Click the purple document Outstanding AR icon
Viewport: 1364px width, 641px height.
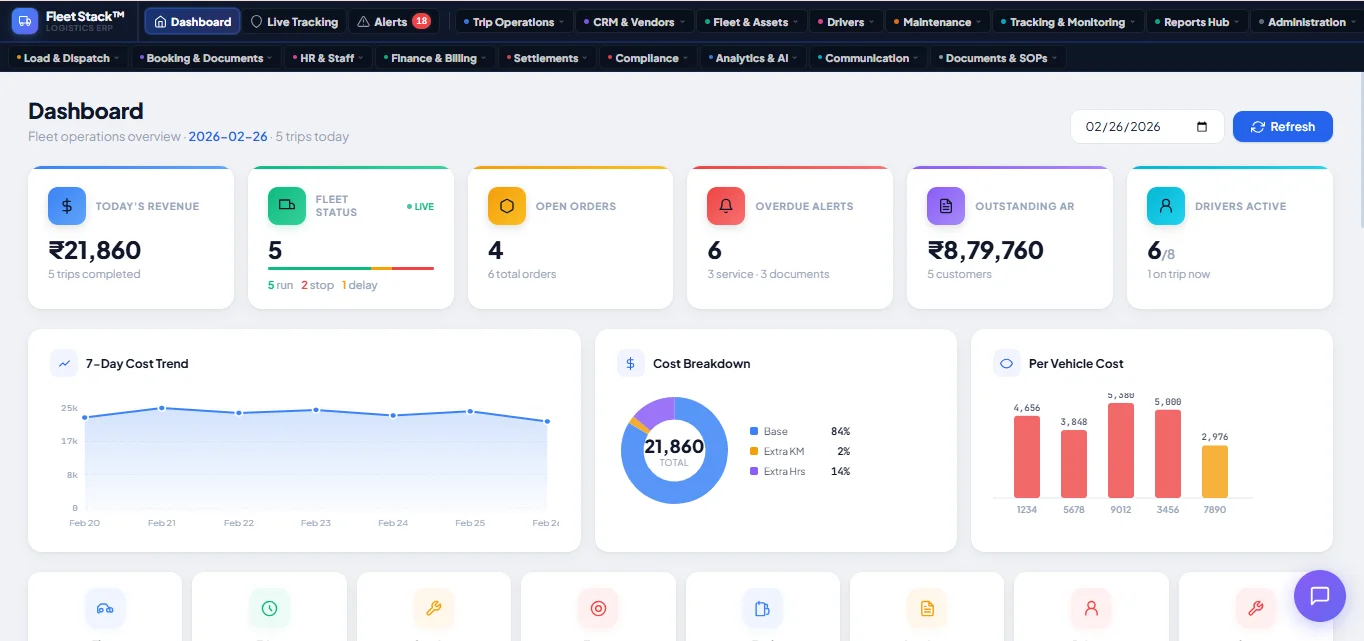click(x=946, y=206)
